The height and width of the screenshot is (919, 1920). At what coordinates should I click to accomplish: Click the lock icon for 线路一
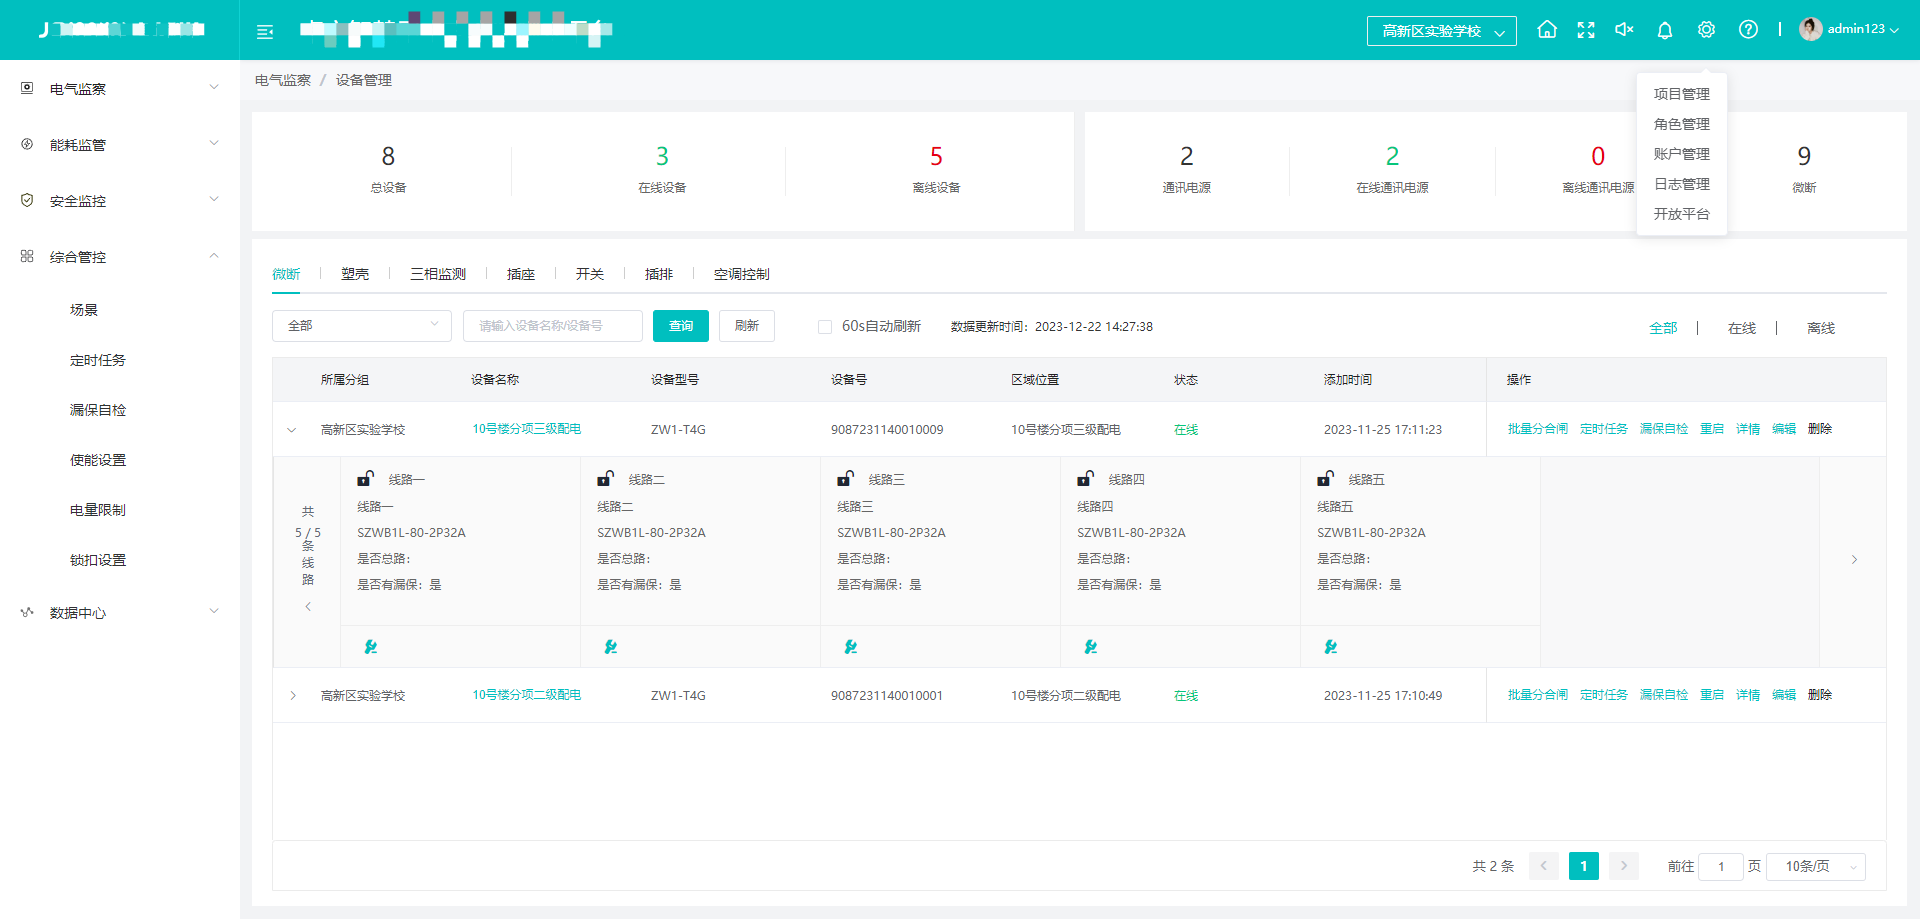click(366, 479)
